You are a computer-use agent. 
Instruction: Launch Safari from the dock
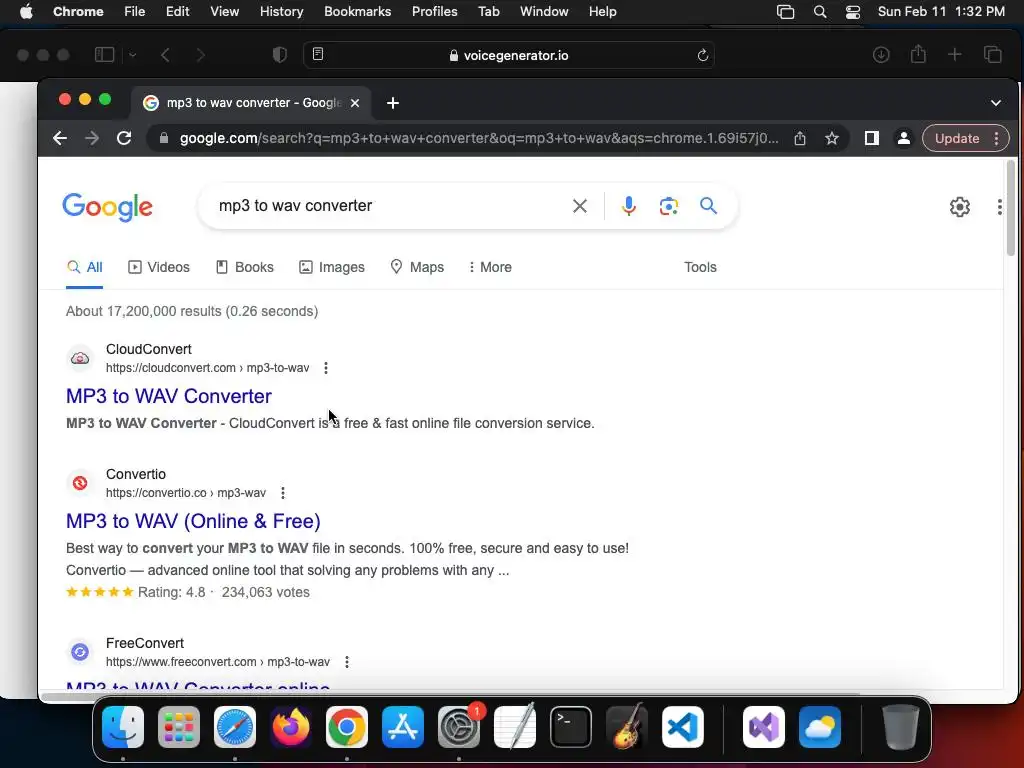coord(235,727)
